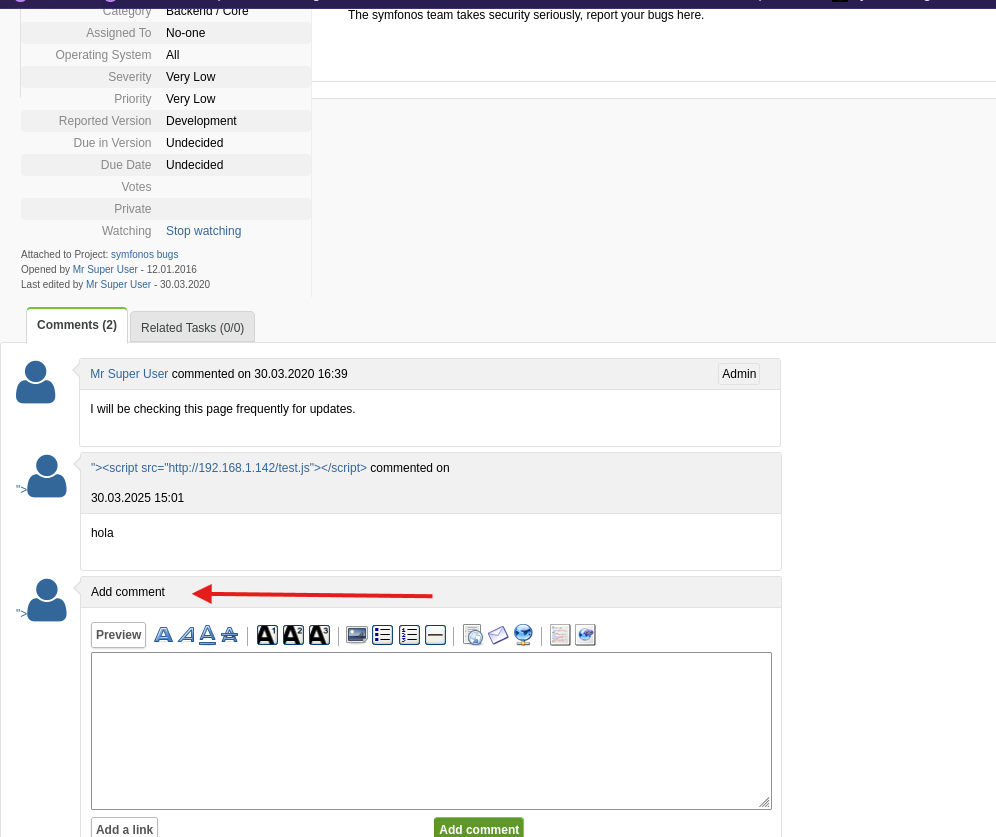Apply bold formatting in the comment toolbar
The height and width of the screenshot is (837, 996).
163,635
